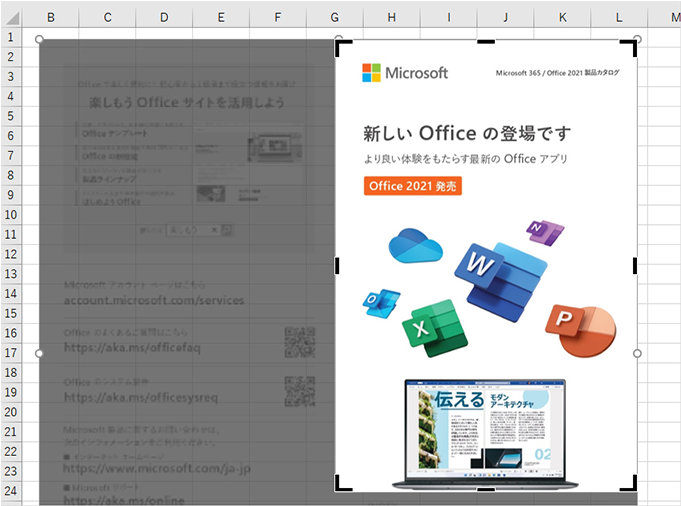This screenshot has width=681, height=506.
Task: Select column G header
Action: (x=335, y=17)
